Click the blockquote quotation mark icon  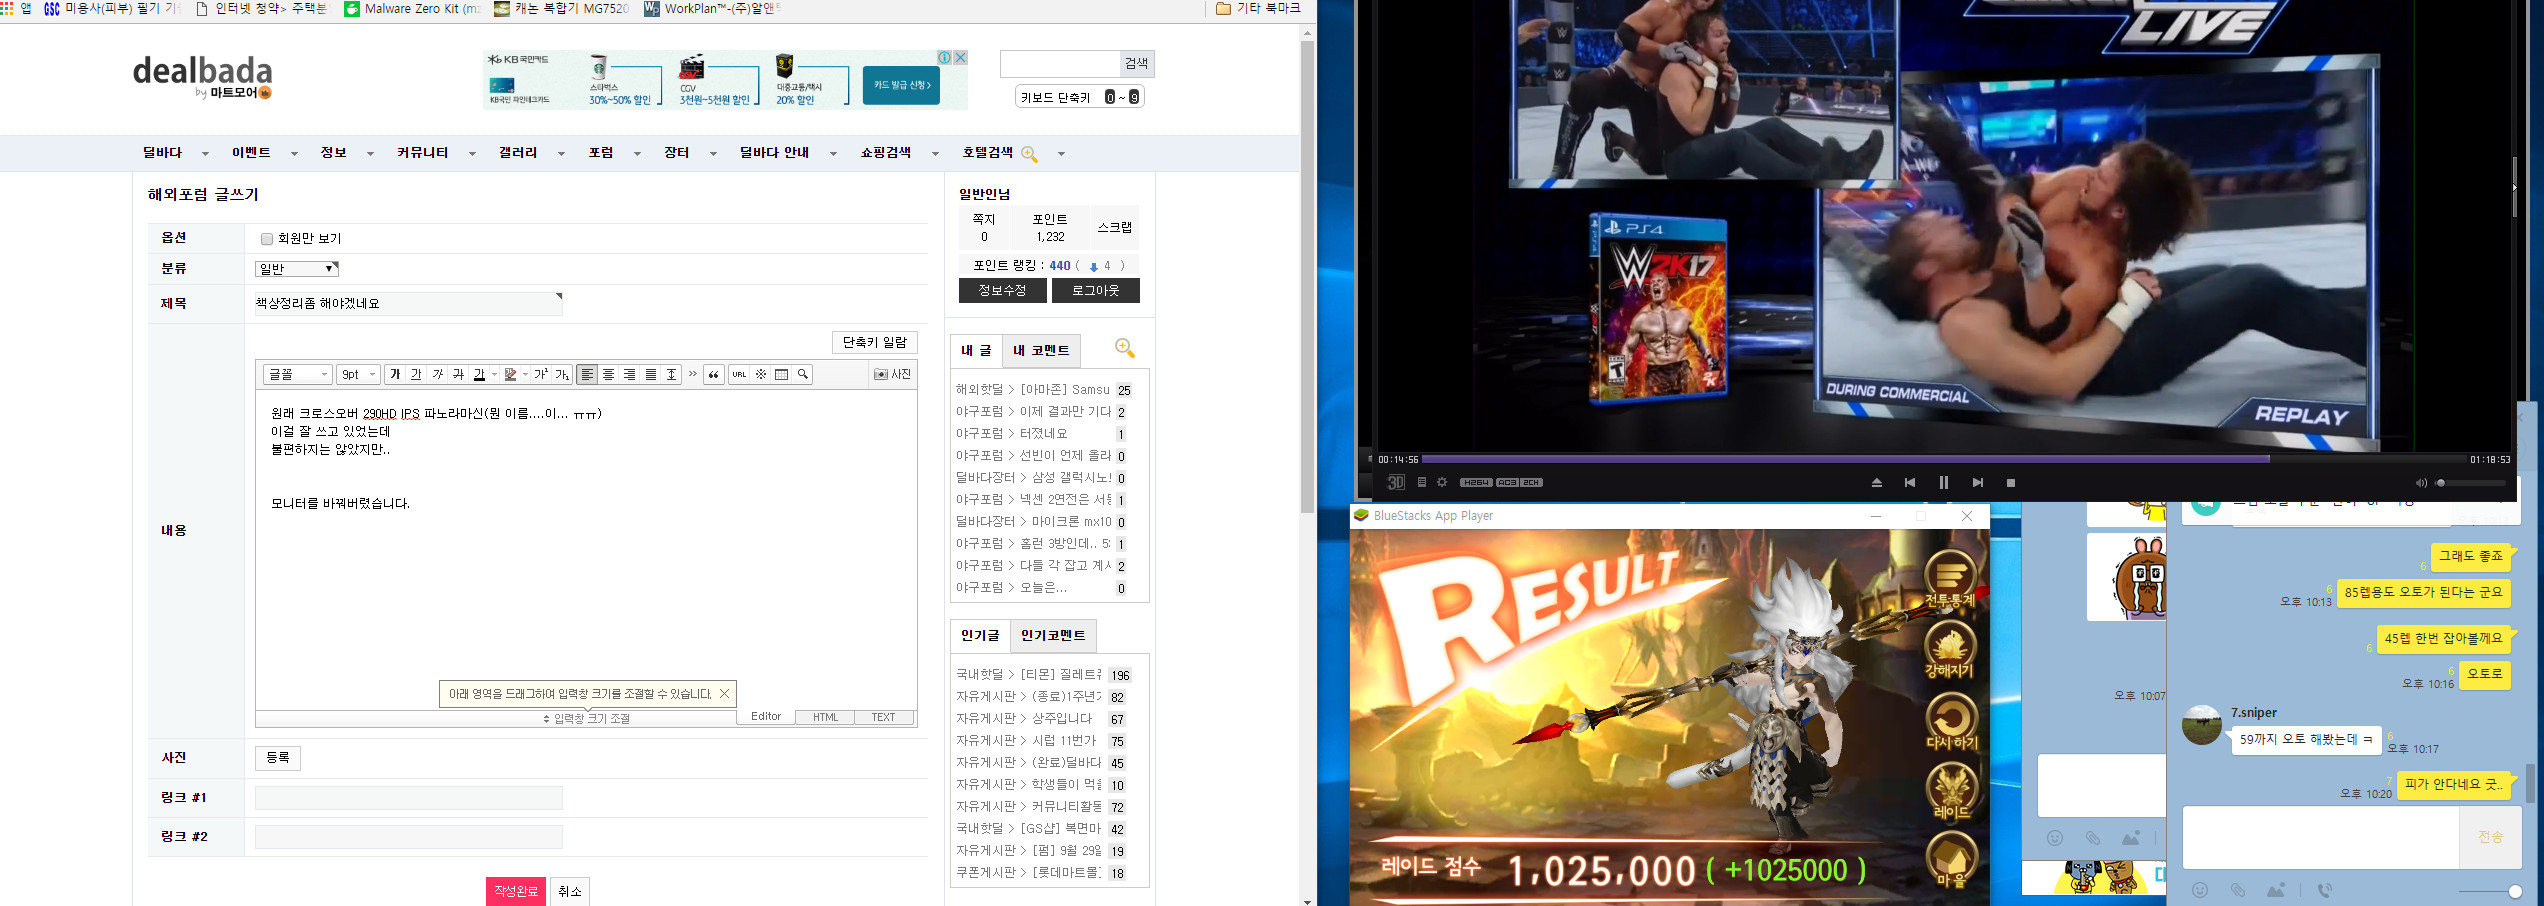point(714,374)
